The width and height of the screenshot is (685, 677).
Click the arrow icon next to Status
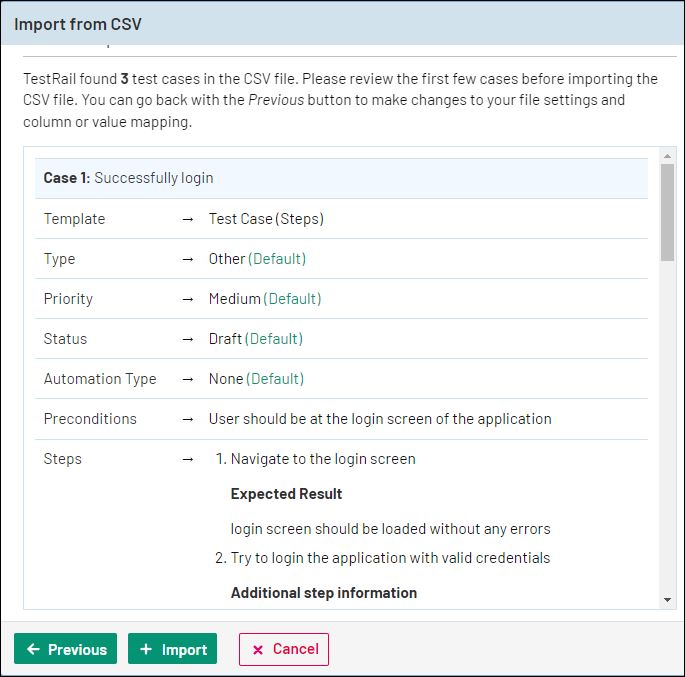click(188, 339)
